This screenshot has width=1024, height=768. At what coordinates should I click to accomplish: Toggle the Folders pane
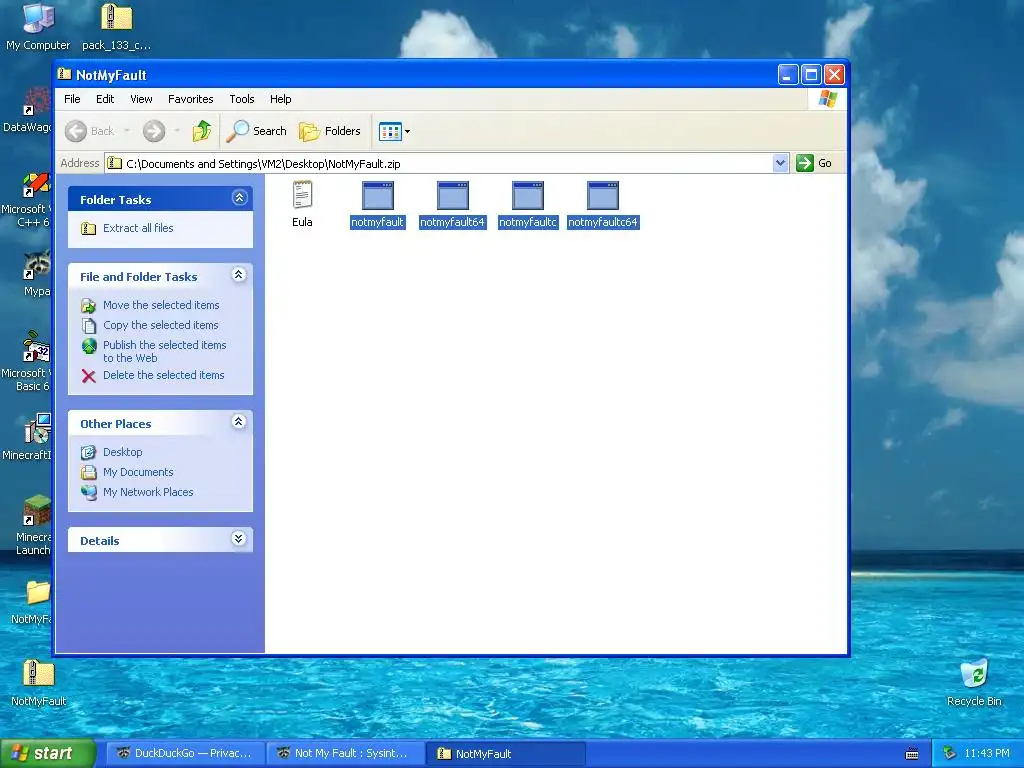330,131
